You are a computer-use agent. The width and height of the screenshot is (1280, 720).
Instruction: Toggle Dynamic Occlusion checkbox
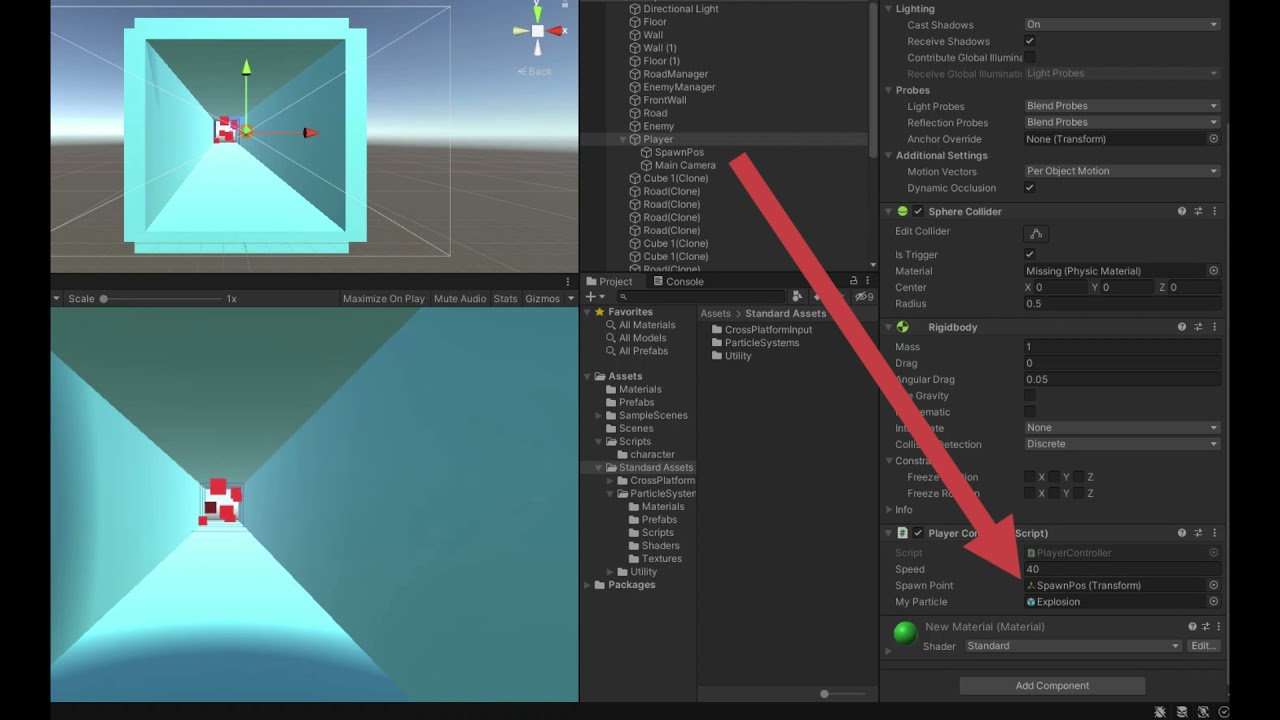[x=1030, y=188]
